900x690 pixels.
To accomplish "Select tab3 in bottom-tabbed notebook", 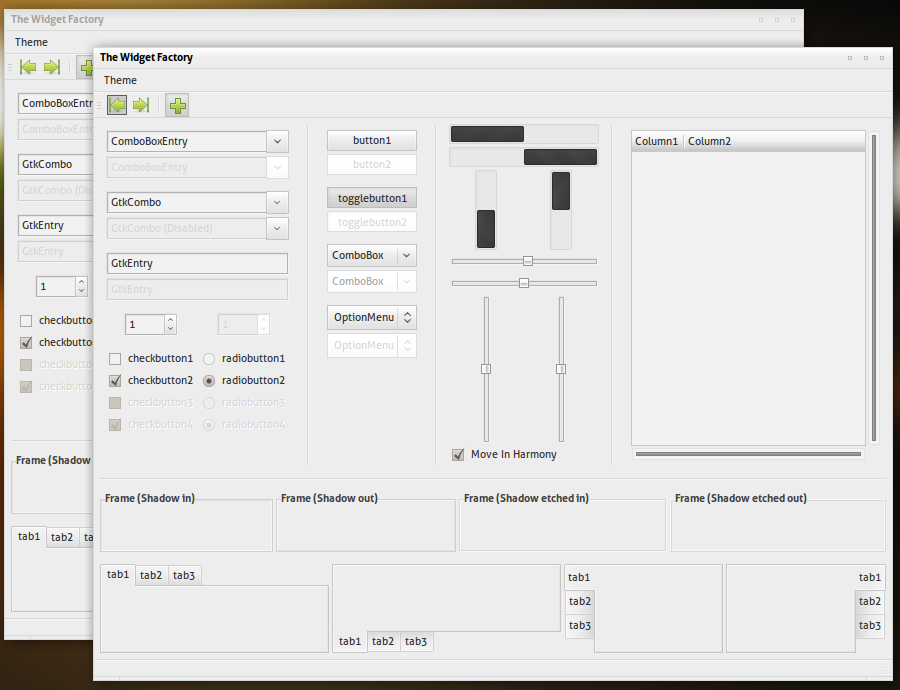I will coord(416,642).
